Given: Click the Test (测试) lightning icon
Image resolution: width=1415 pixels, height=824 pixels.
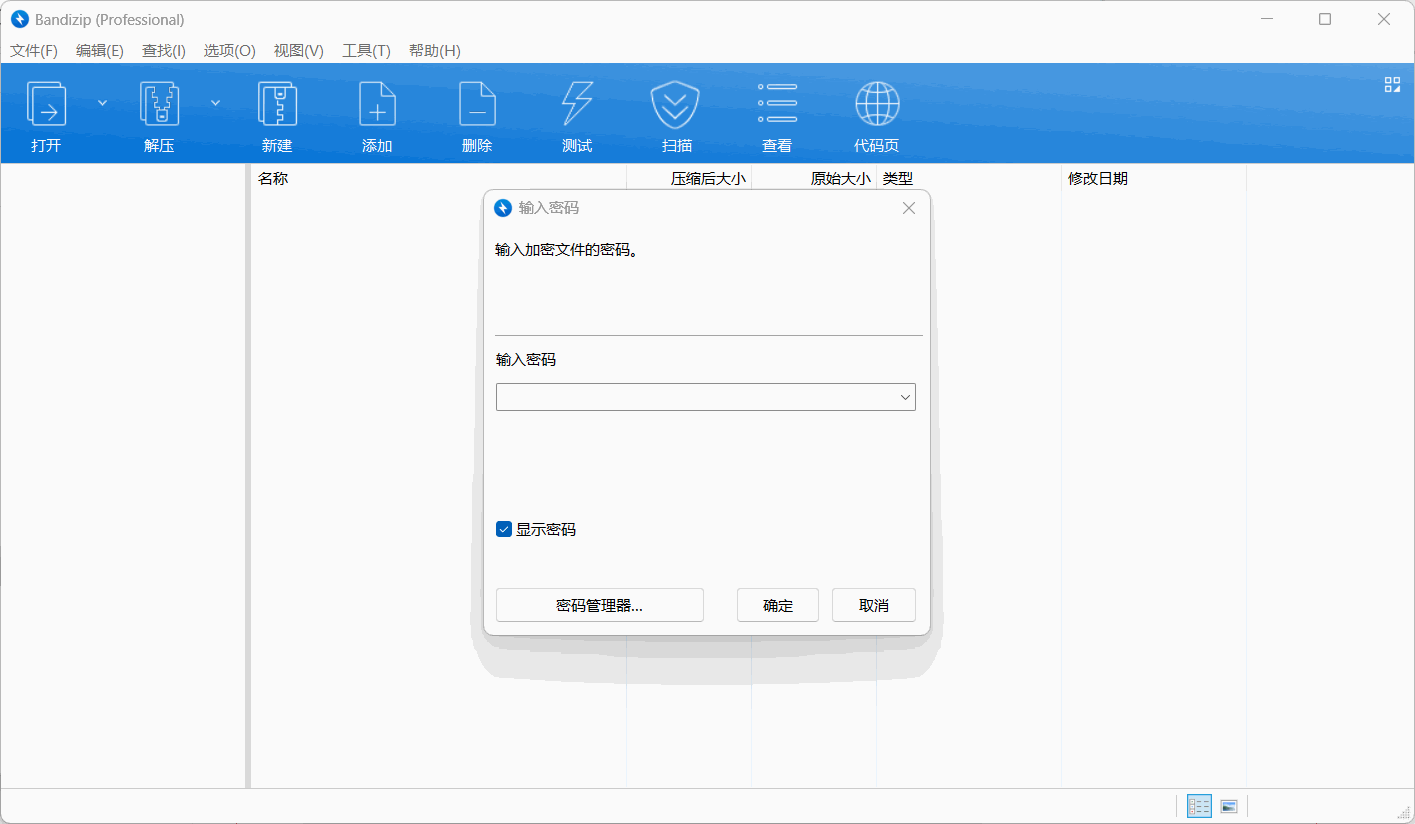Looking at the screenshot, I should [577, 105].
